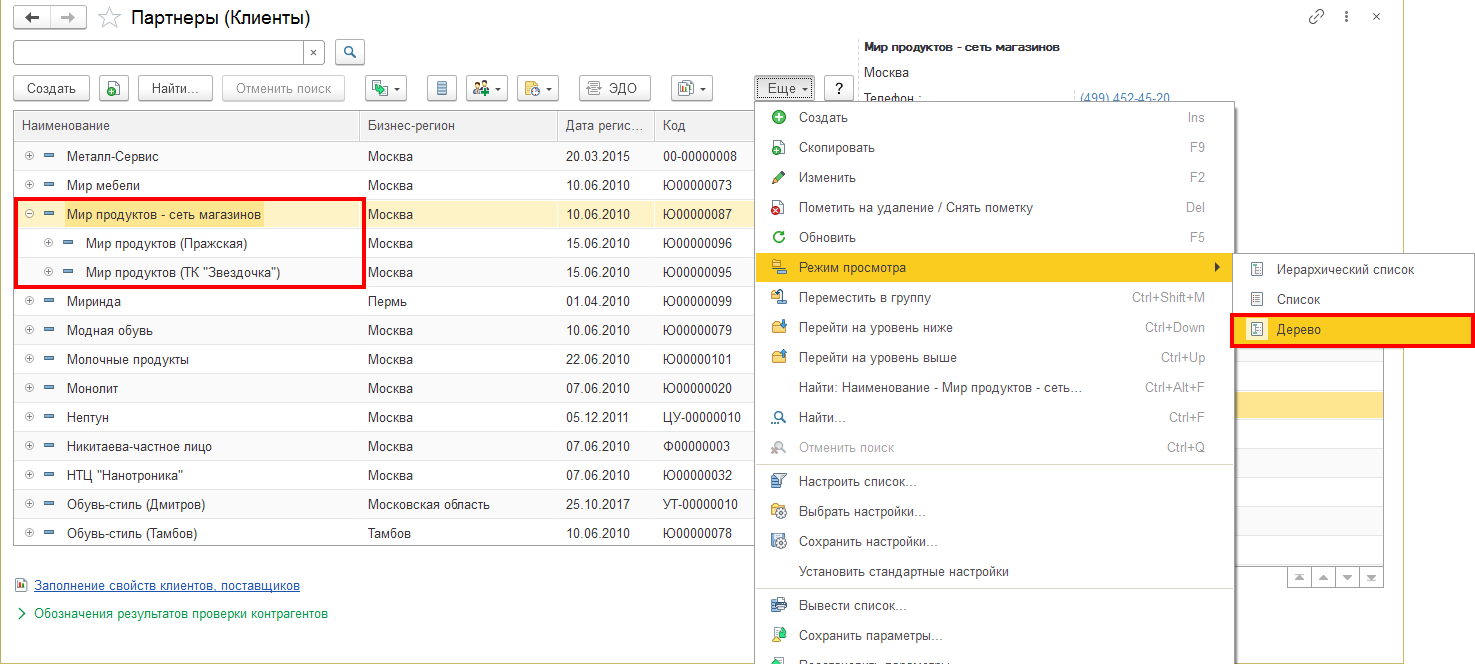Image resolution: width=1475 pixels, height=664 pixels.
Task: Choose Иерархический список in submenu
Action: (1344, 269)
